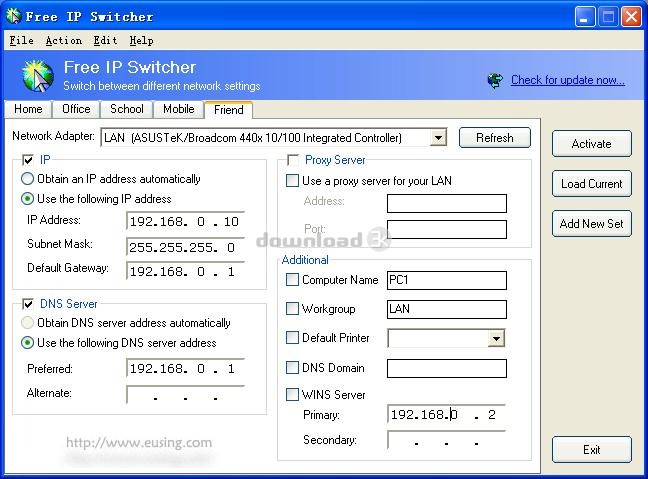Select Obtain an IP address automatically

[x=27, y=179]
